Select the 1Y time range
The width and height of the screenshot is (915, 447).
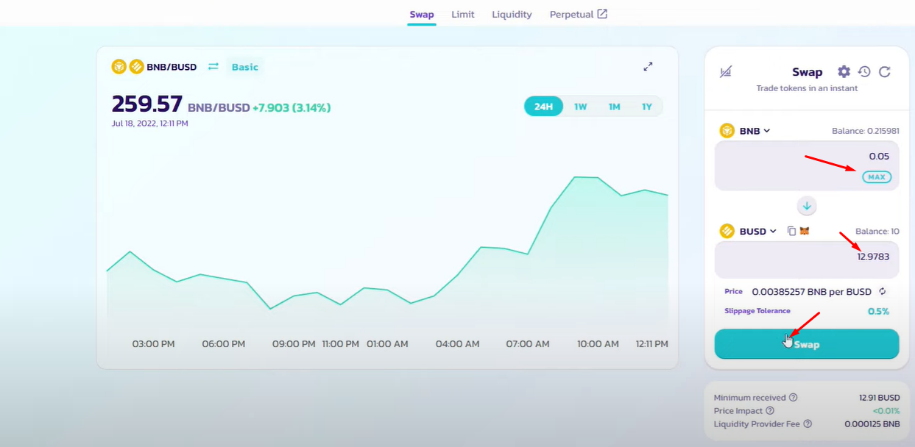tap(647, 107)
